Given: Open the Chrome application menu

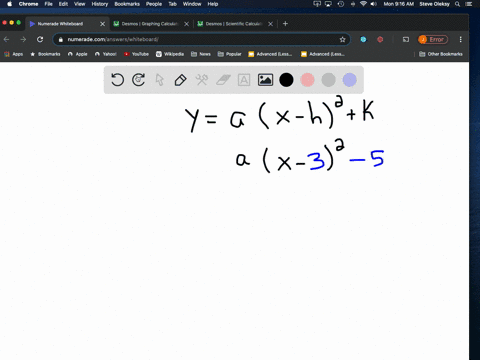Looking at the screenshot, I should (x=28, y=4).
